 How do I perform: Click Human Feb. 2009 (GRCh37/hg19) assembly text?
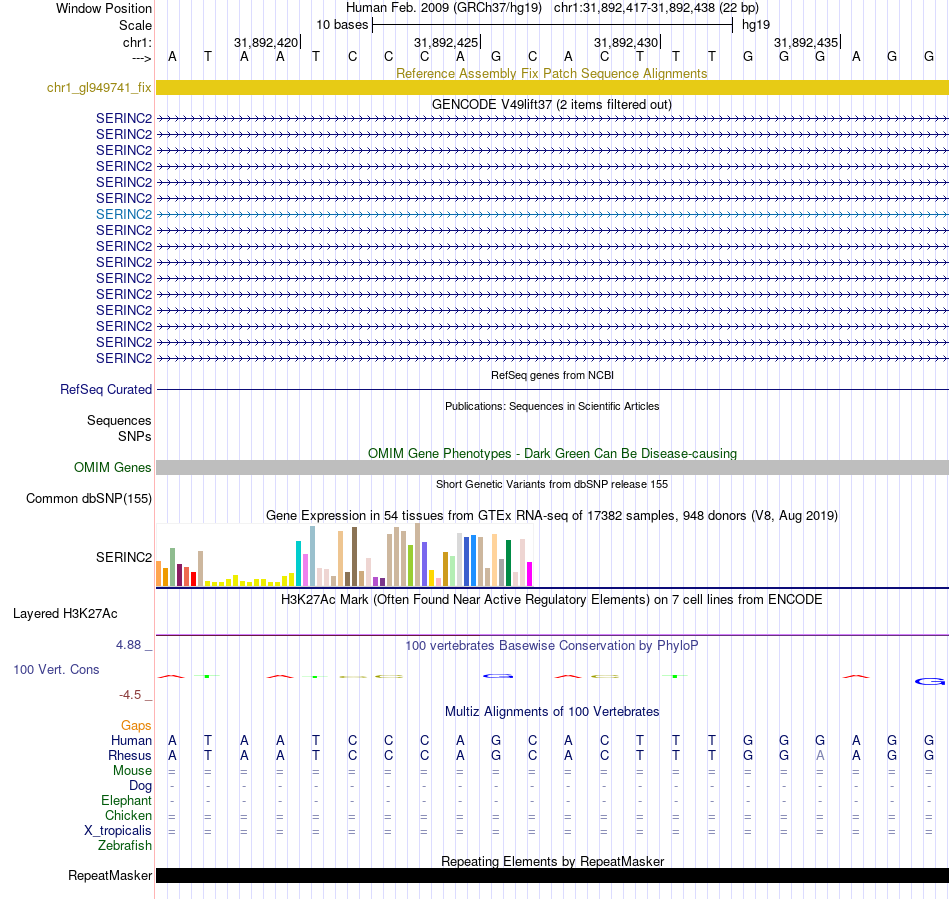[443, 8]
